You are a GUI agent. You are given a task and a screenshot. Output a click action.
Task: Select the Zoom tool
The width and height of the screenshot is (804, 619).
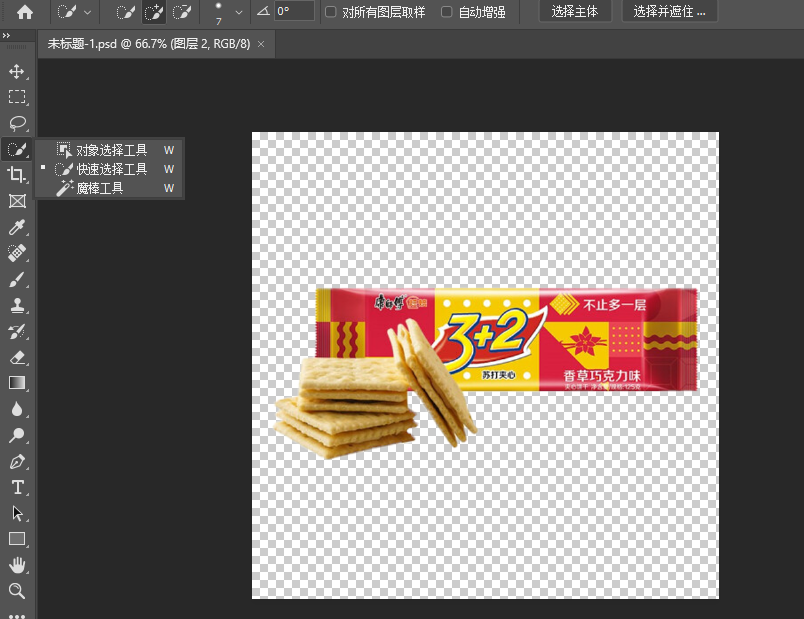(x=17, y=591)
